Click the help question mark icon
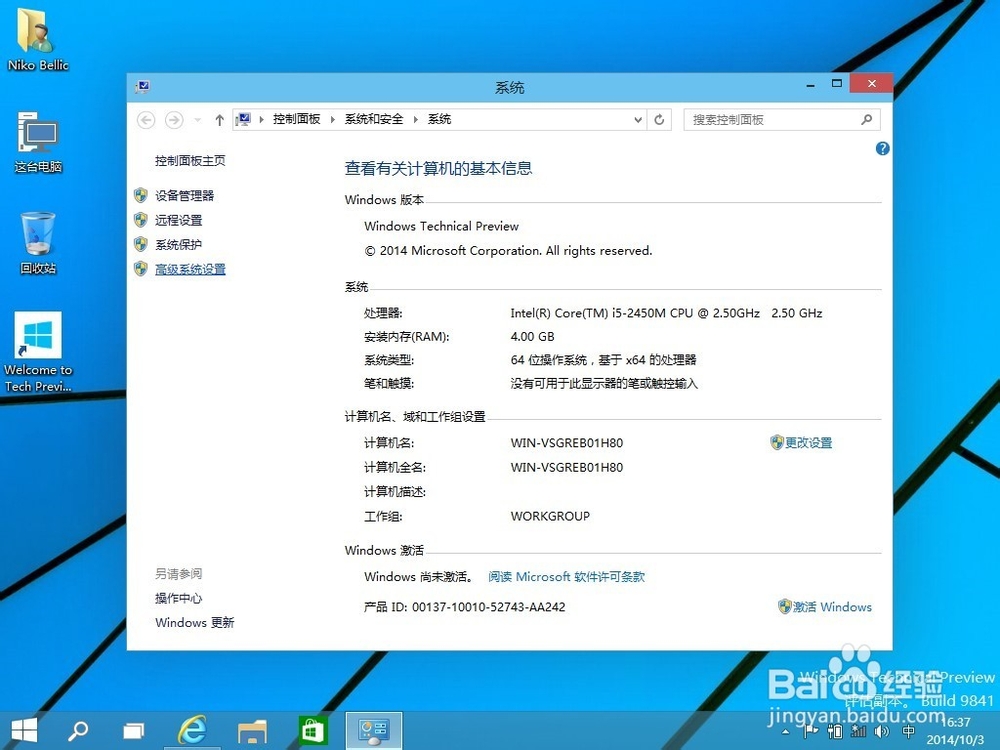This screenshot has height=750, width=1000. (x=882, y=149)
